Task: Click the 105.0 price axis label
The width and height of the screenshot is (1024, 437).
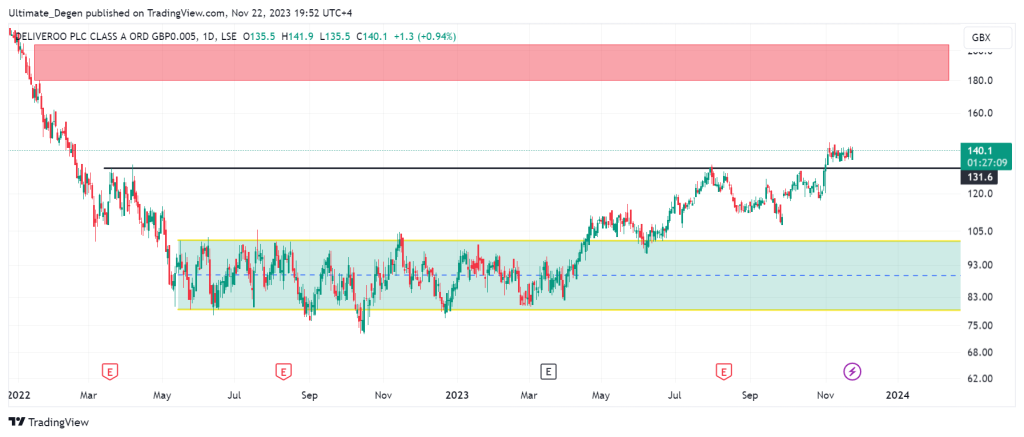Action: pos(980,231)
